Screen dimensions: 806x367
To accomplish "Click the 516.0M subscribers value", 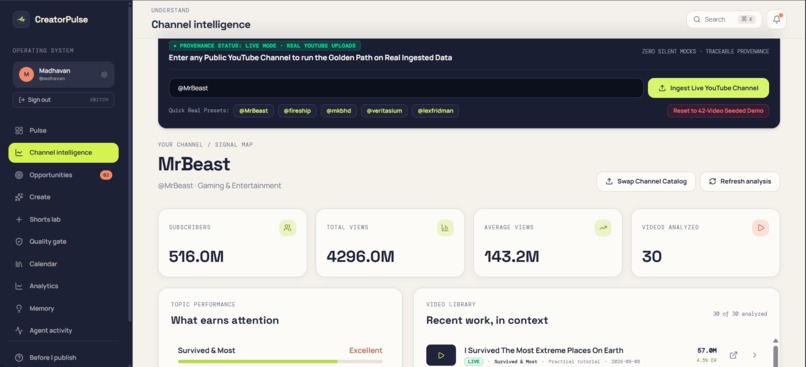I will pos(196,256).
